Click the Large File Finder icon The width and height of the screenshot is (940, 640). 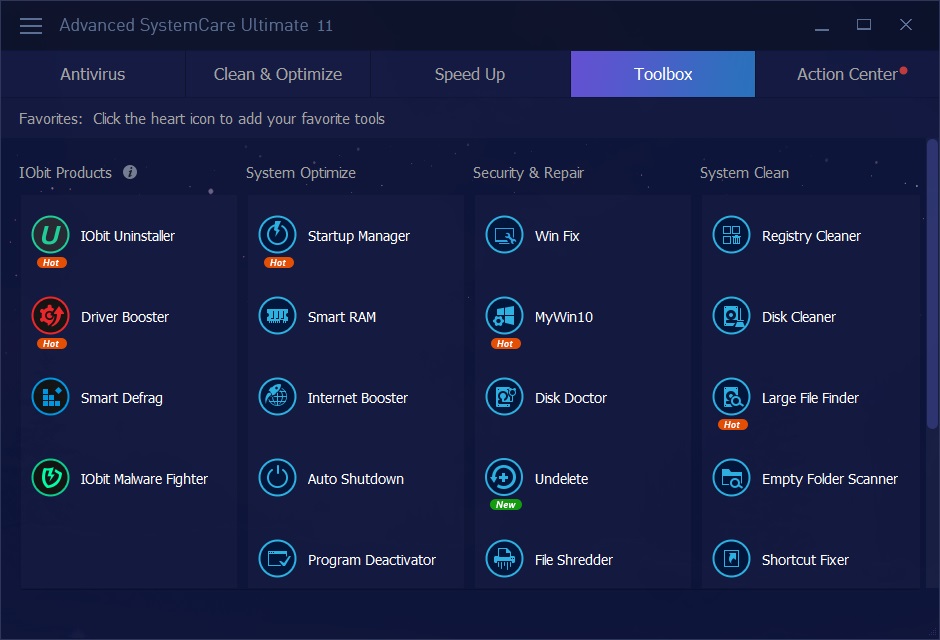click(731, 397)
